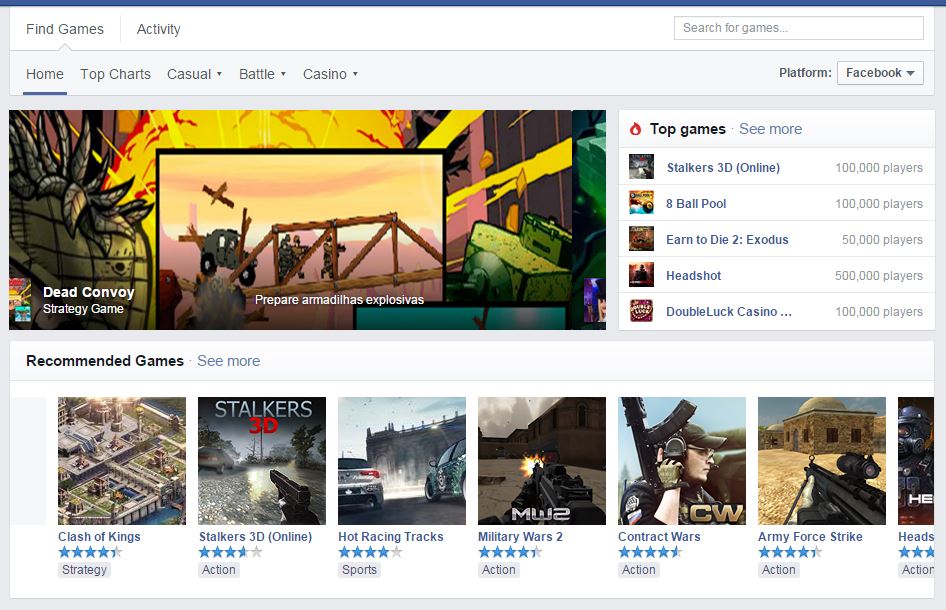Select the Hot Racing Tracks thumbnail
Screen dimensions: 946x610
point(402,461)
